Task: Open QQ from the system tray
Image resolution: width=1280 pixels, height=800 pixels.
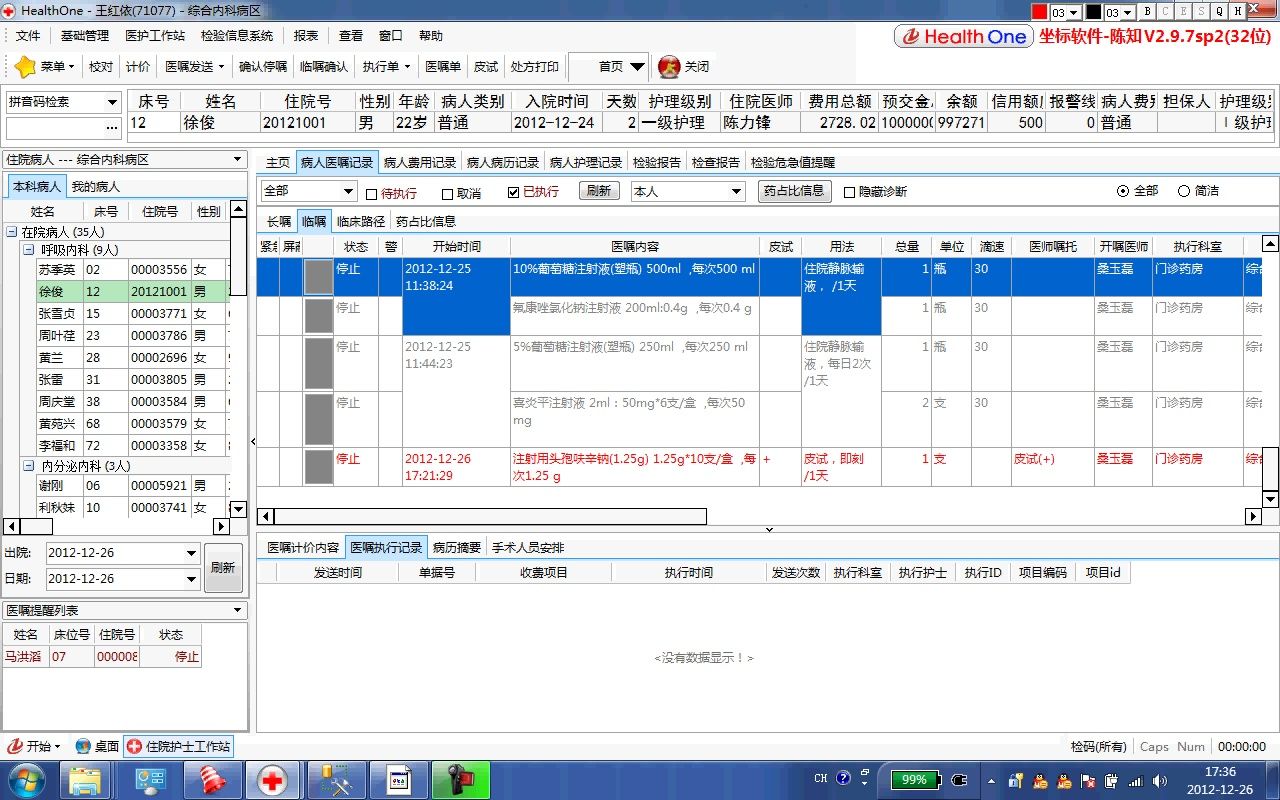Action: tap(1042, 780)
